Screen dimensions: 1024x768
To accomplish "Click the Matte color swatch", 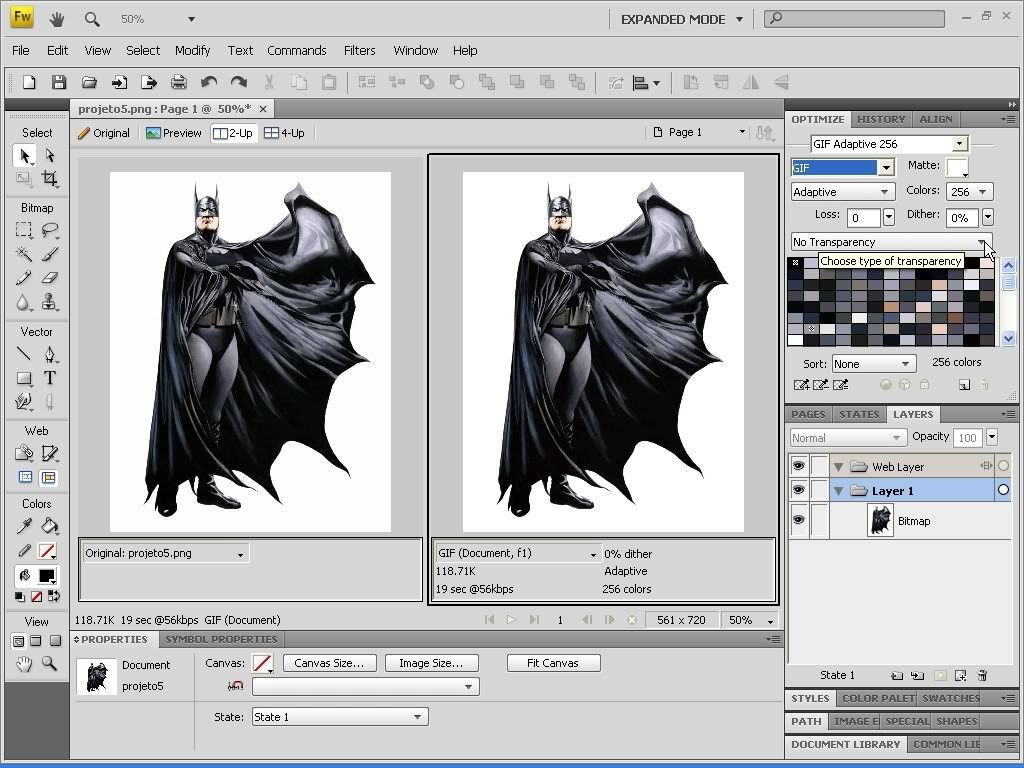I will (957, 167).
